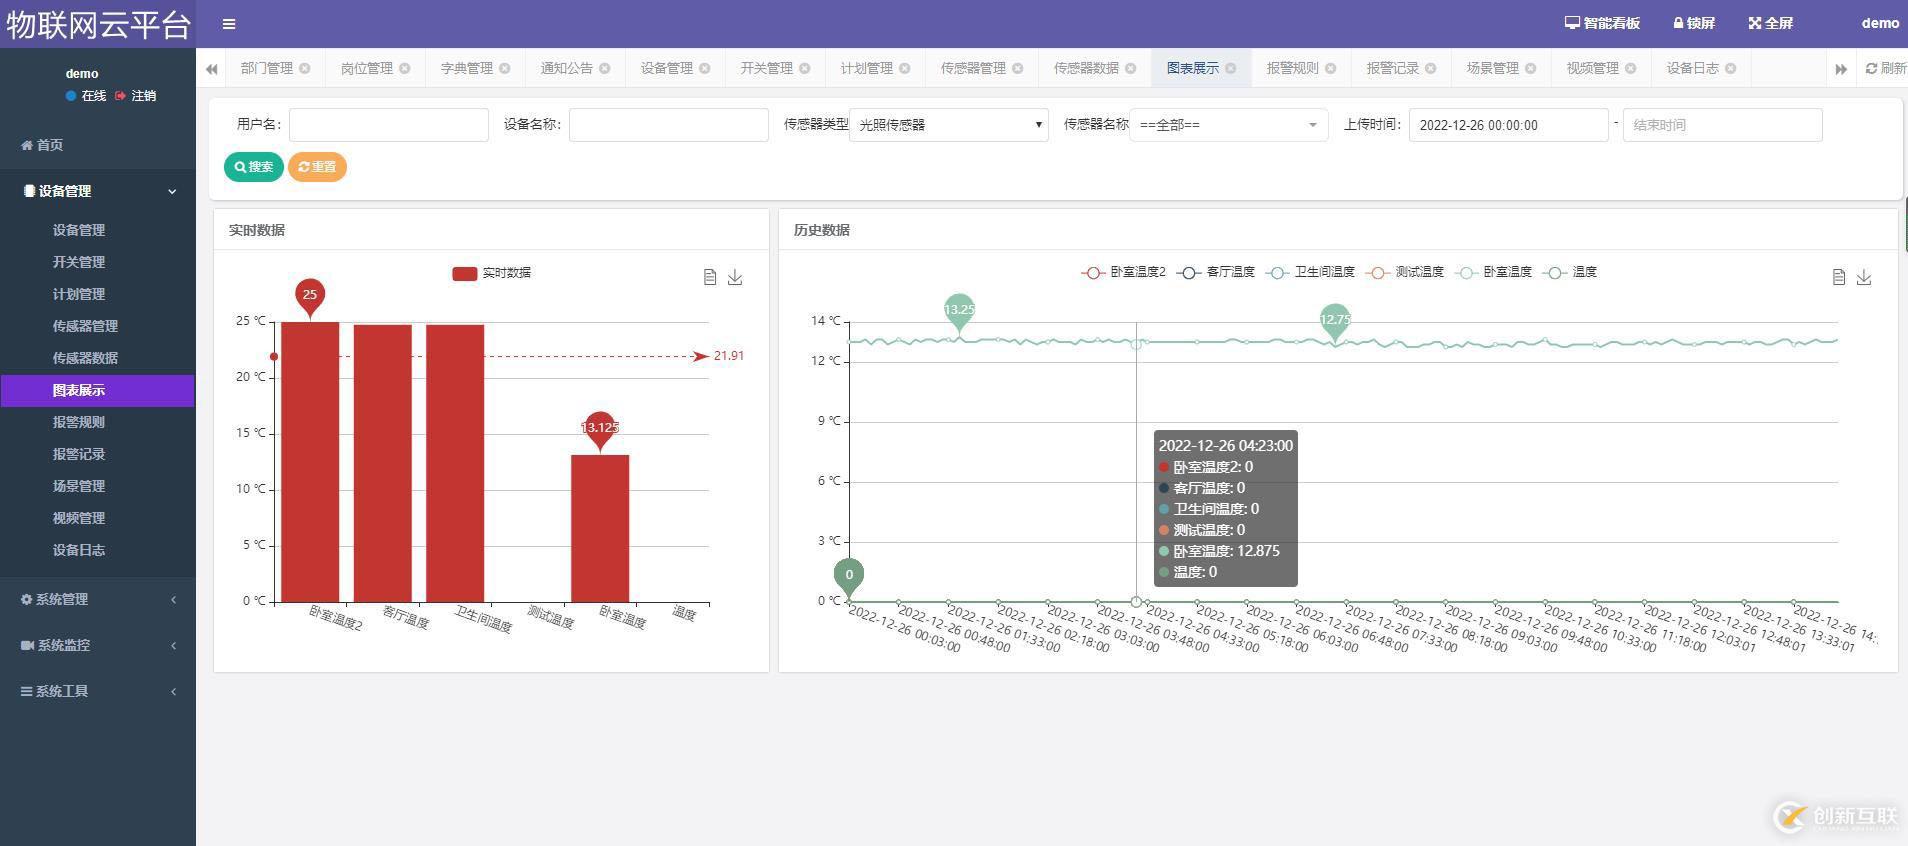Close the 设备日志 tab
Screen dimensions: 1908x846
1731,68
